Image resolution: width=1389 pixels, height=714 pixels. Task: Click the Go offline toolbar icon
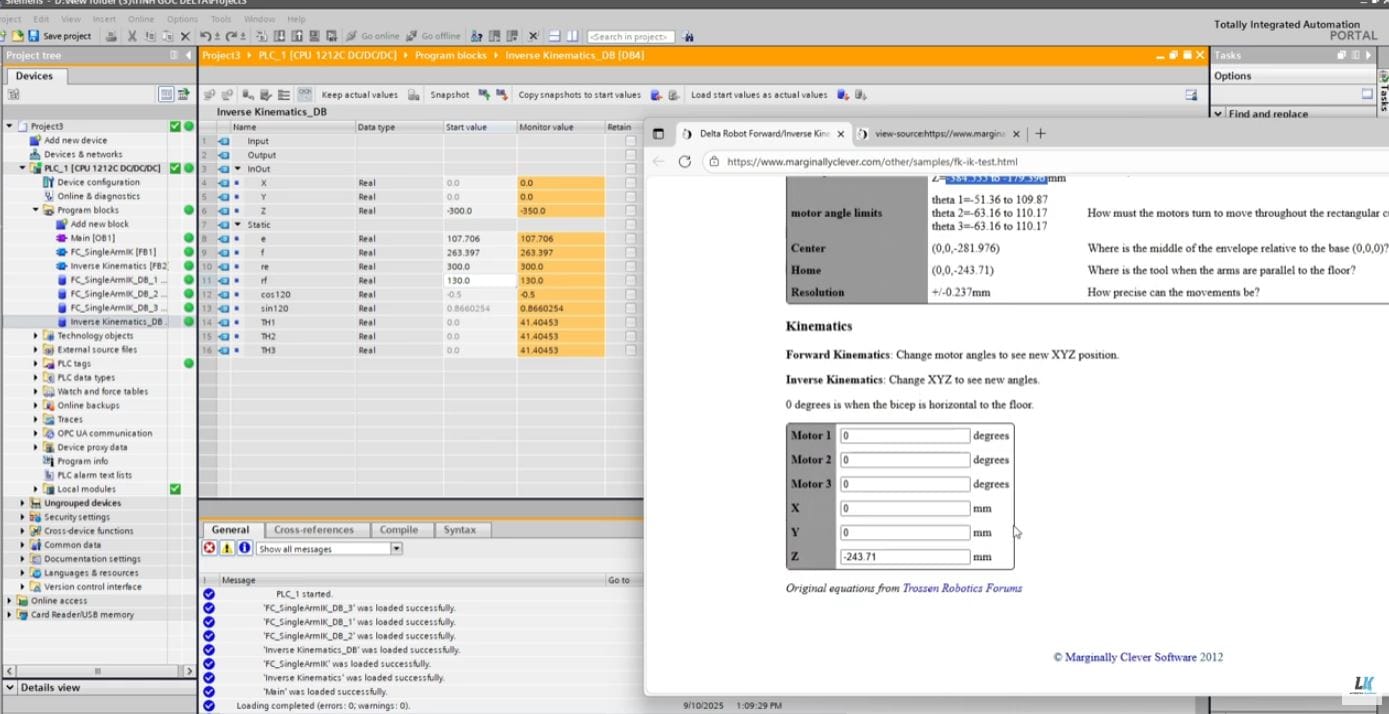coord(414,36)
